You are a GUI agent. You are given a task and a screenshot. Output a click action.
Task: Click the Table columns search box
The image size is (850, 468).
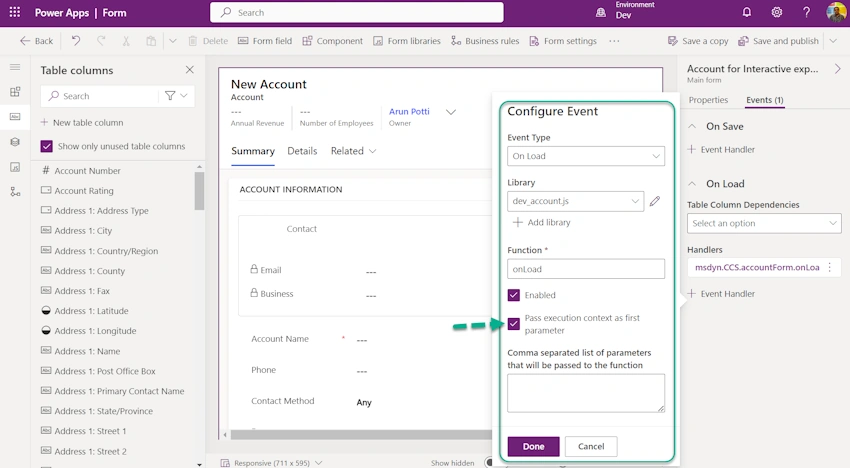[x=100, y=96]
